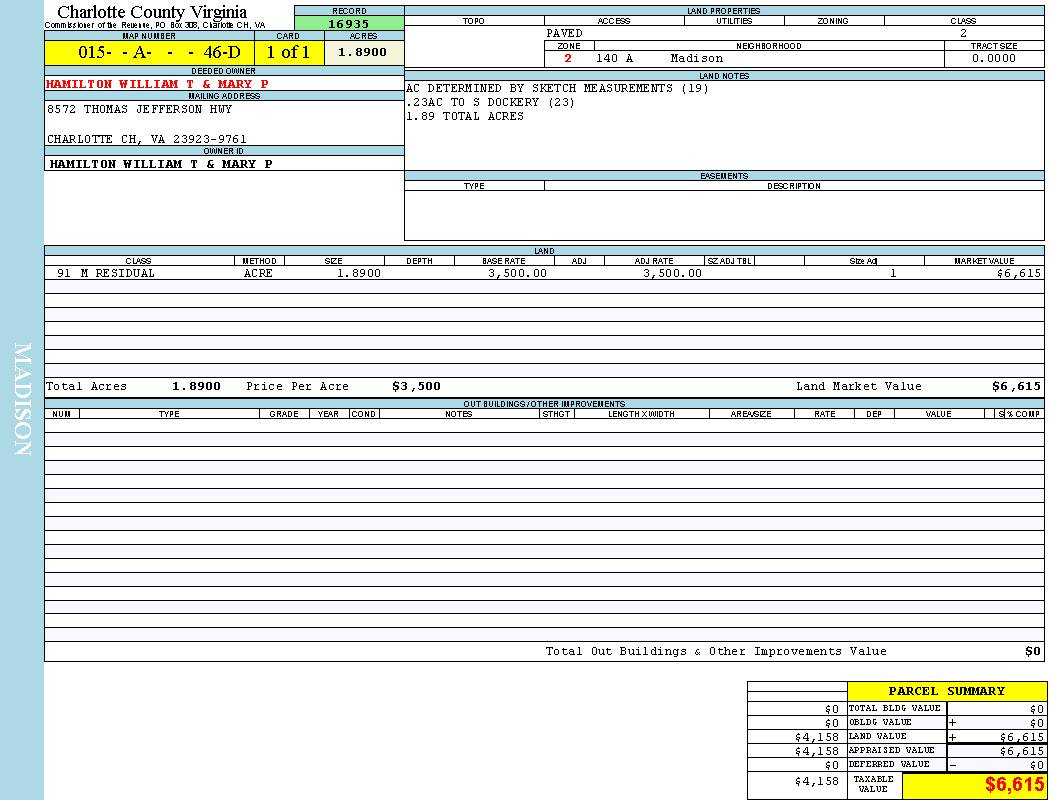
Task: Click the Owner ID name field
Action: coord(161,163)
